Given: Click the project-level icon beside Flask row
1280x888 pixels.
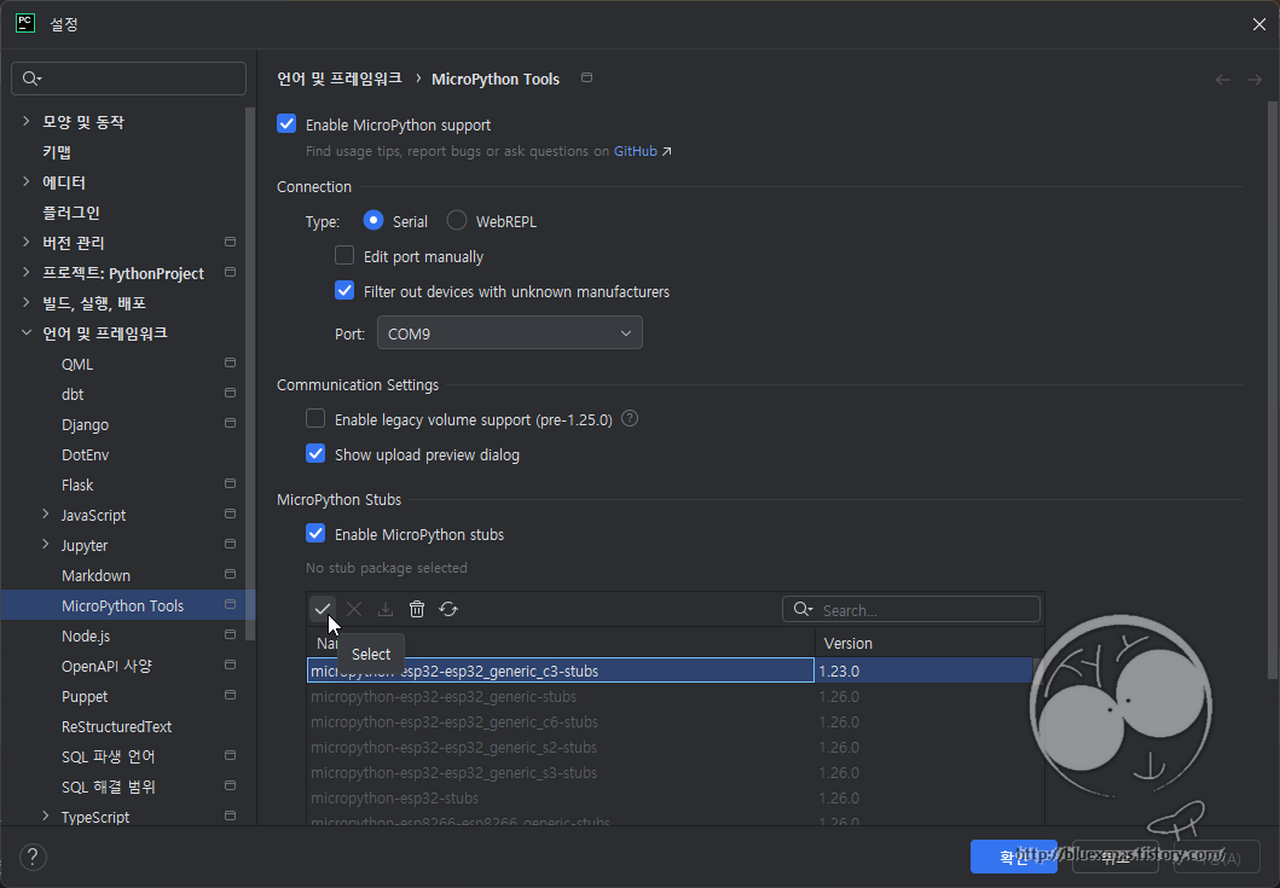Looking at the screenshot, I should (230, 484).
